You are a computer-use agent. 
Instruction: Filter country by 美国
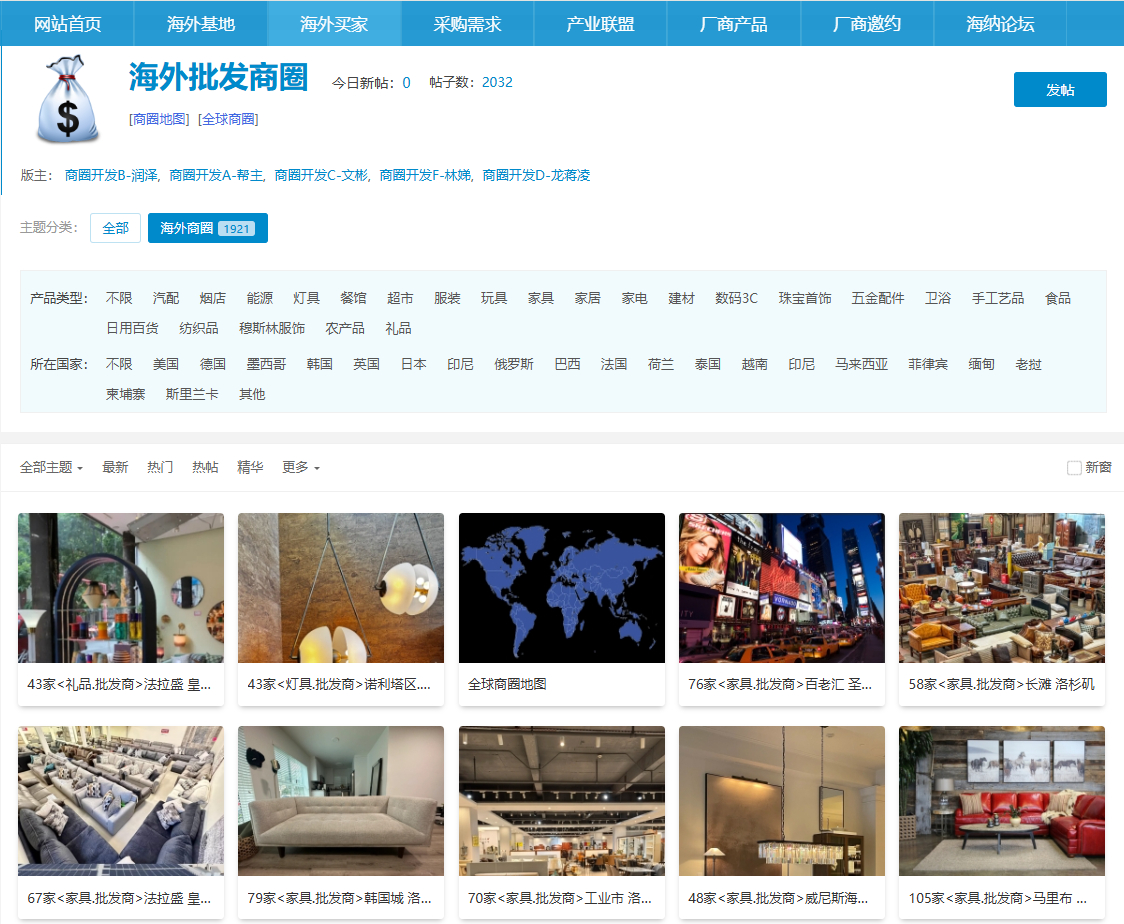pos(166,364)
